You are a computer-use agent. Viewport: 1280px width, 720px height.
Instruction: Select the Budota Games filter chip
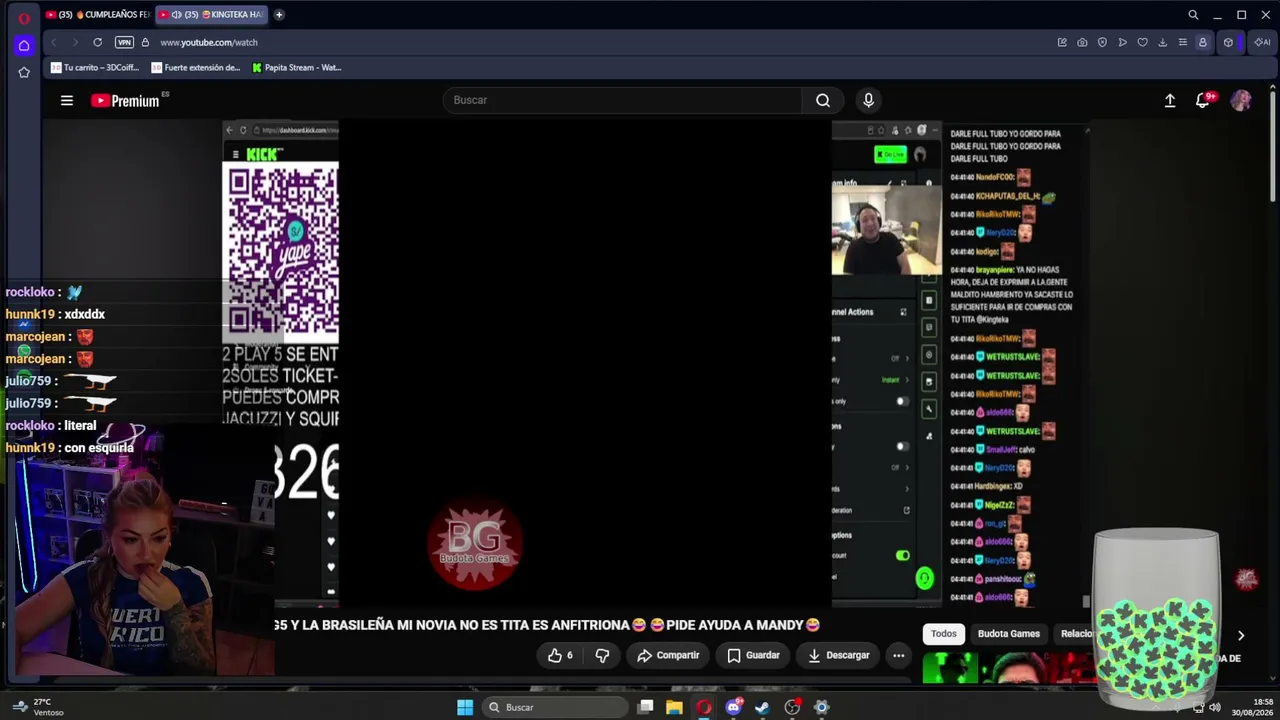coord(1008,634)
